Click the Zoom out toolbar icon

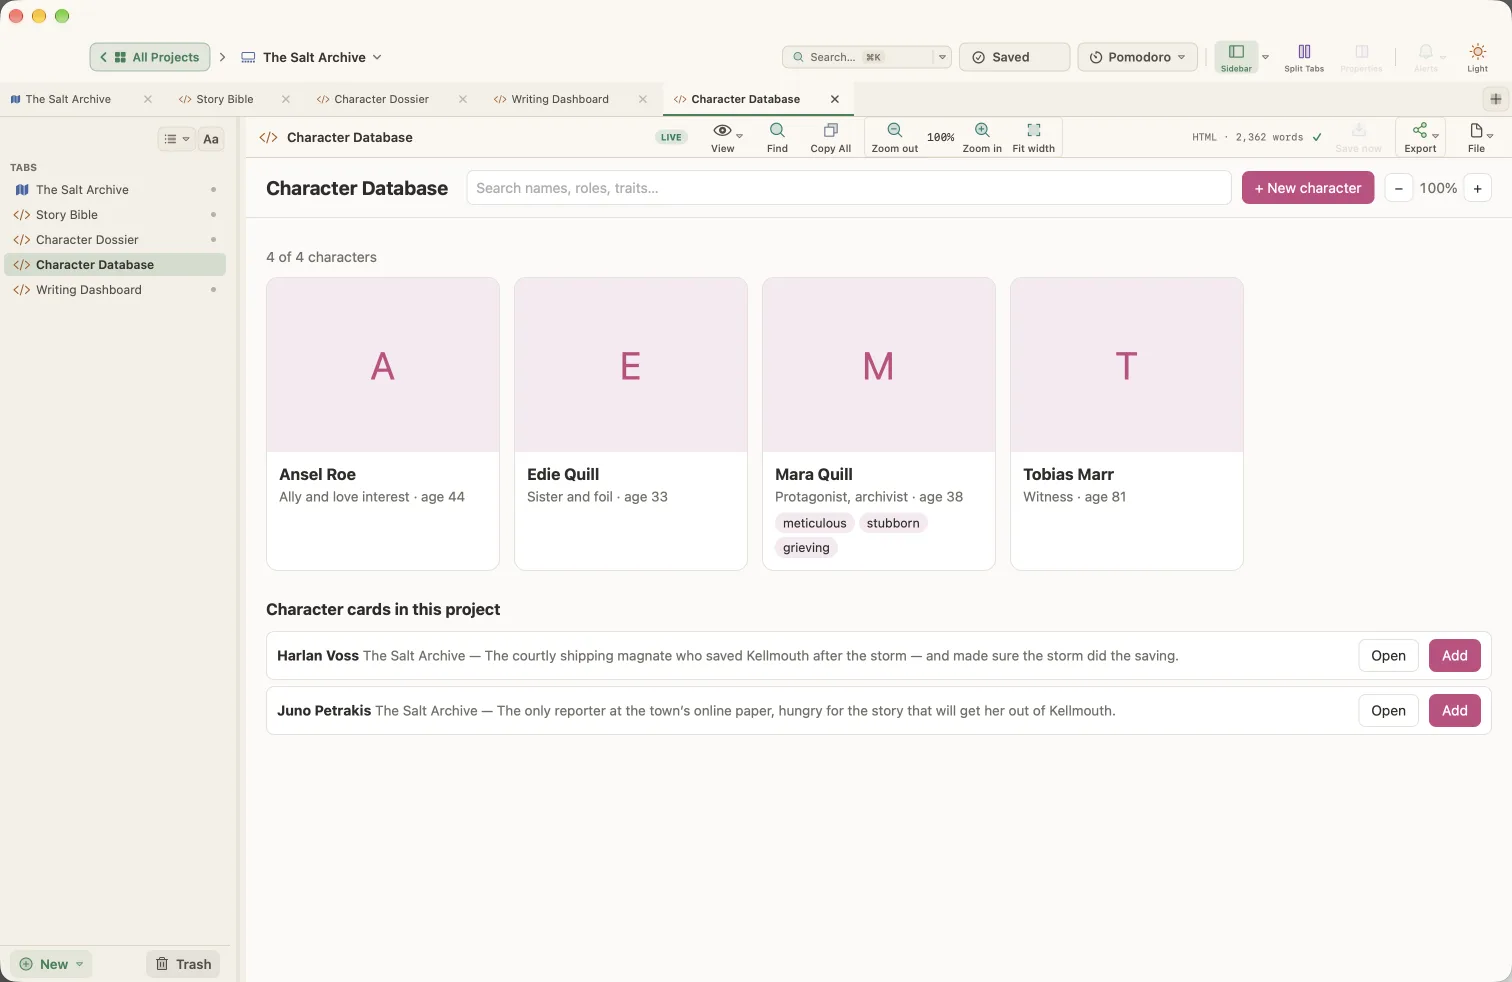(894, 131)
